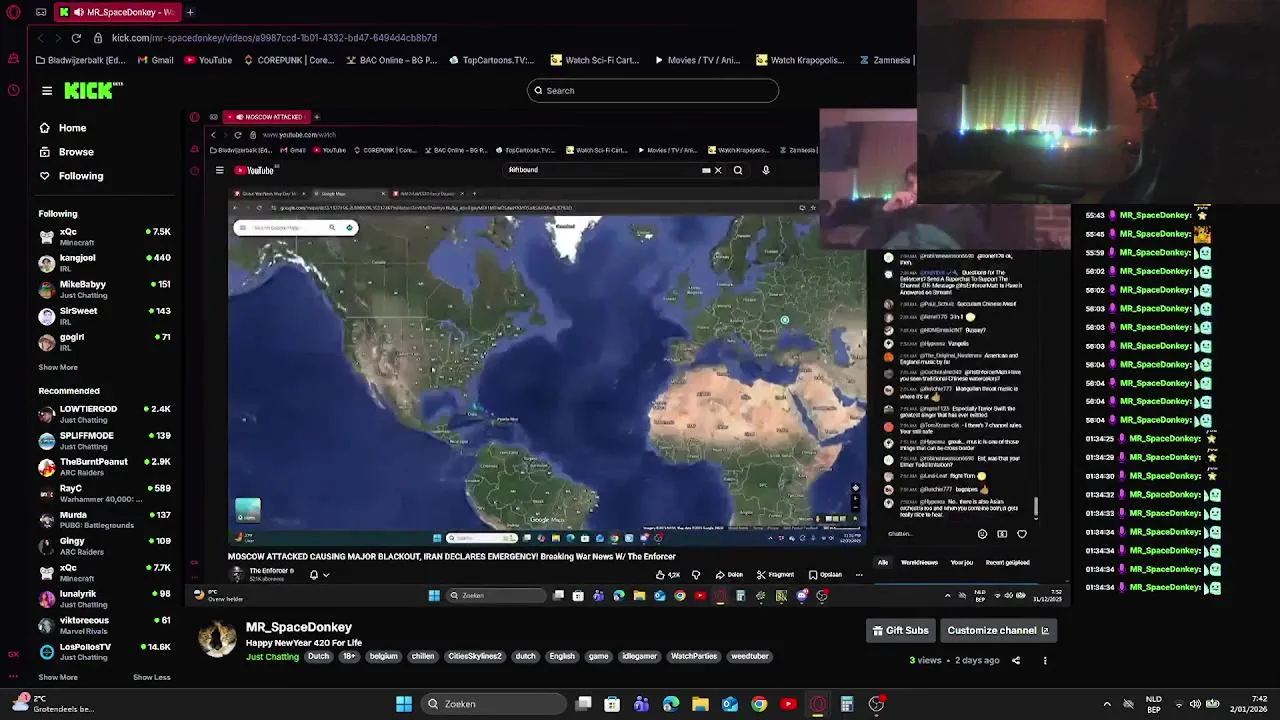Open MikeBabyy's channel in Following
Screen dimensions: 1280x720
point(104,289)
